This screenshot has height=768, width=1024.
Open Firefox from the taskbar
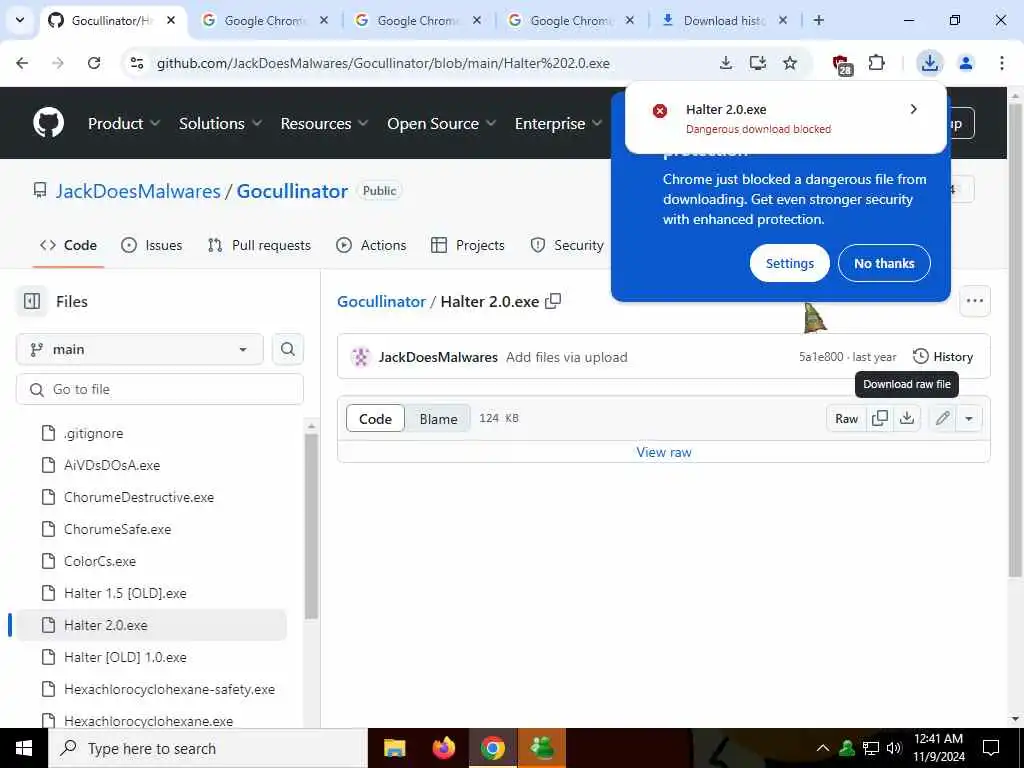tap(443, 748)
